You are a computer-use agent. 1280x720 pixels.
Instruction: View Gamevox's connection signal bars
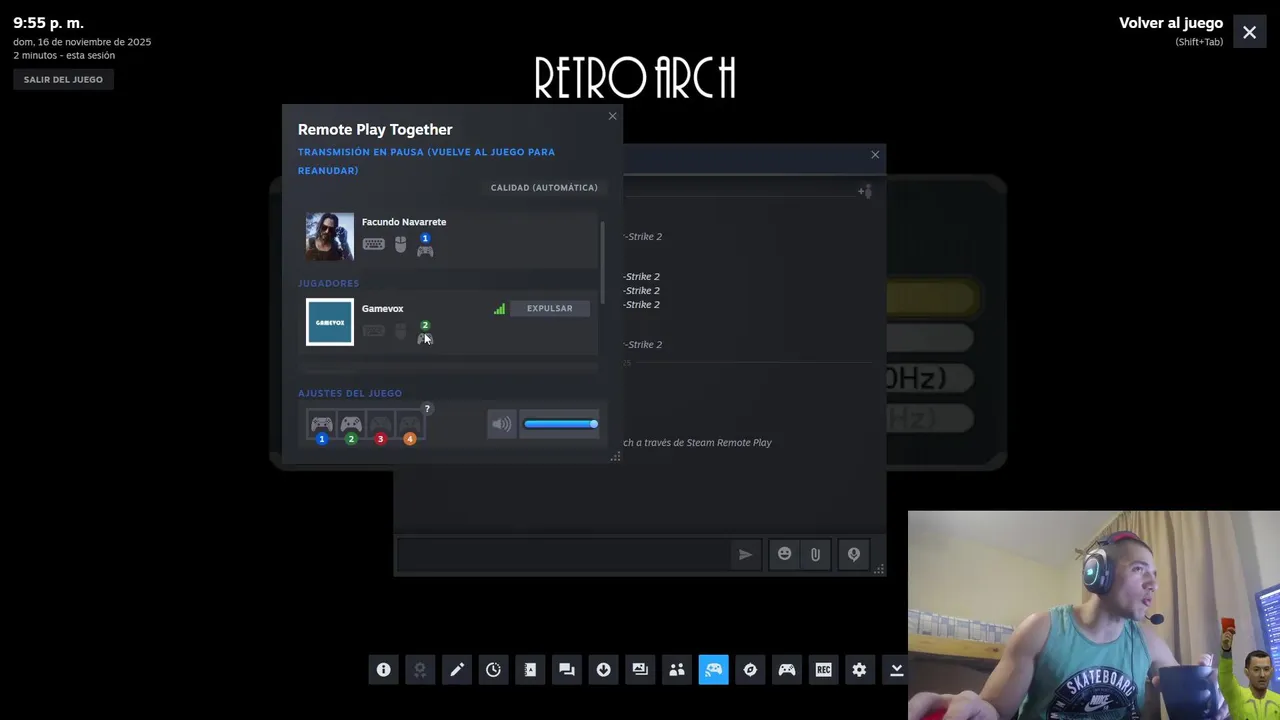499,309
